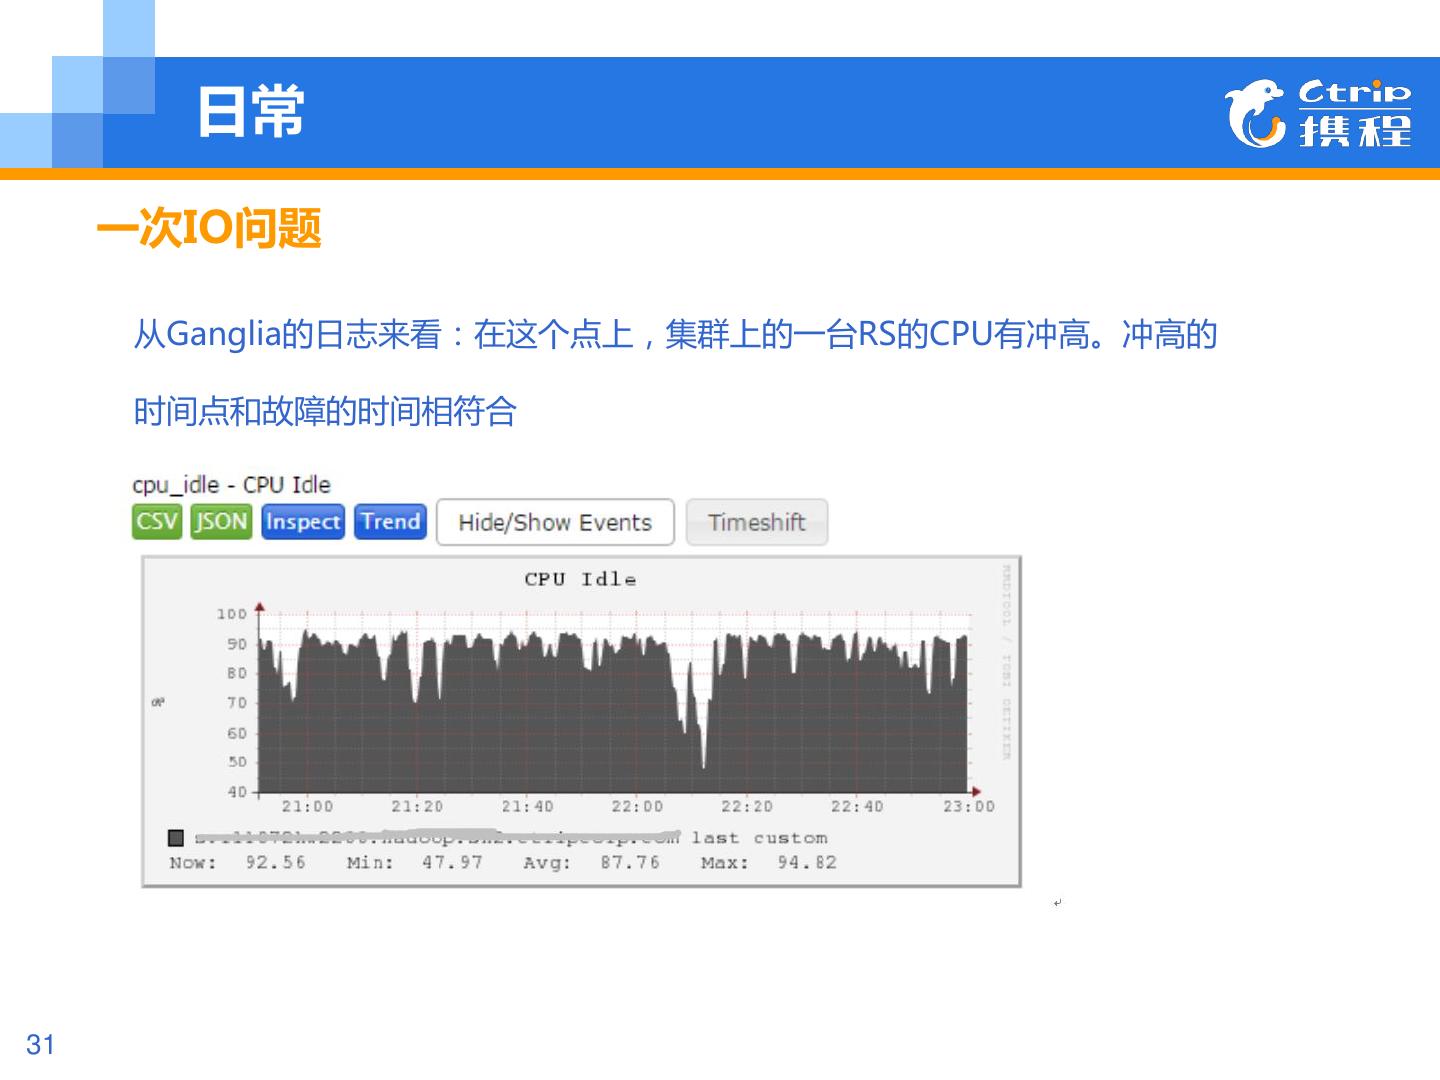Screen dimensions: 1440x1080
Task: Click the 21:00 time axis label
Action: pyautogui.click(x=307, y=806)
